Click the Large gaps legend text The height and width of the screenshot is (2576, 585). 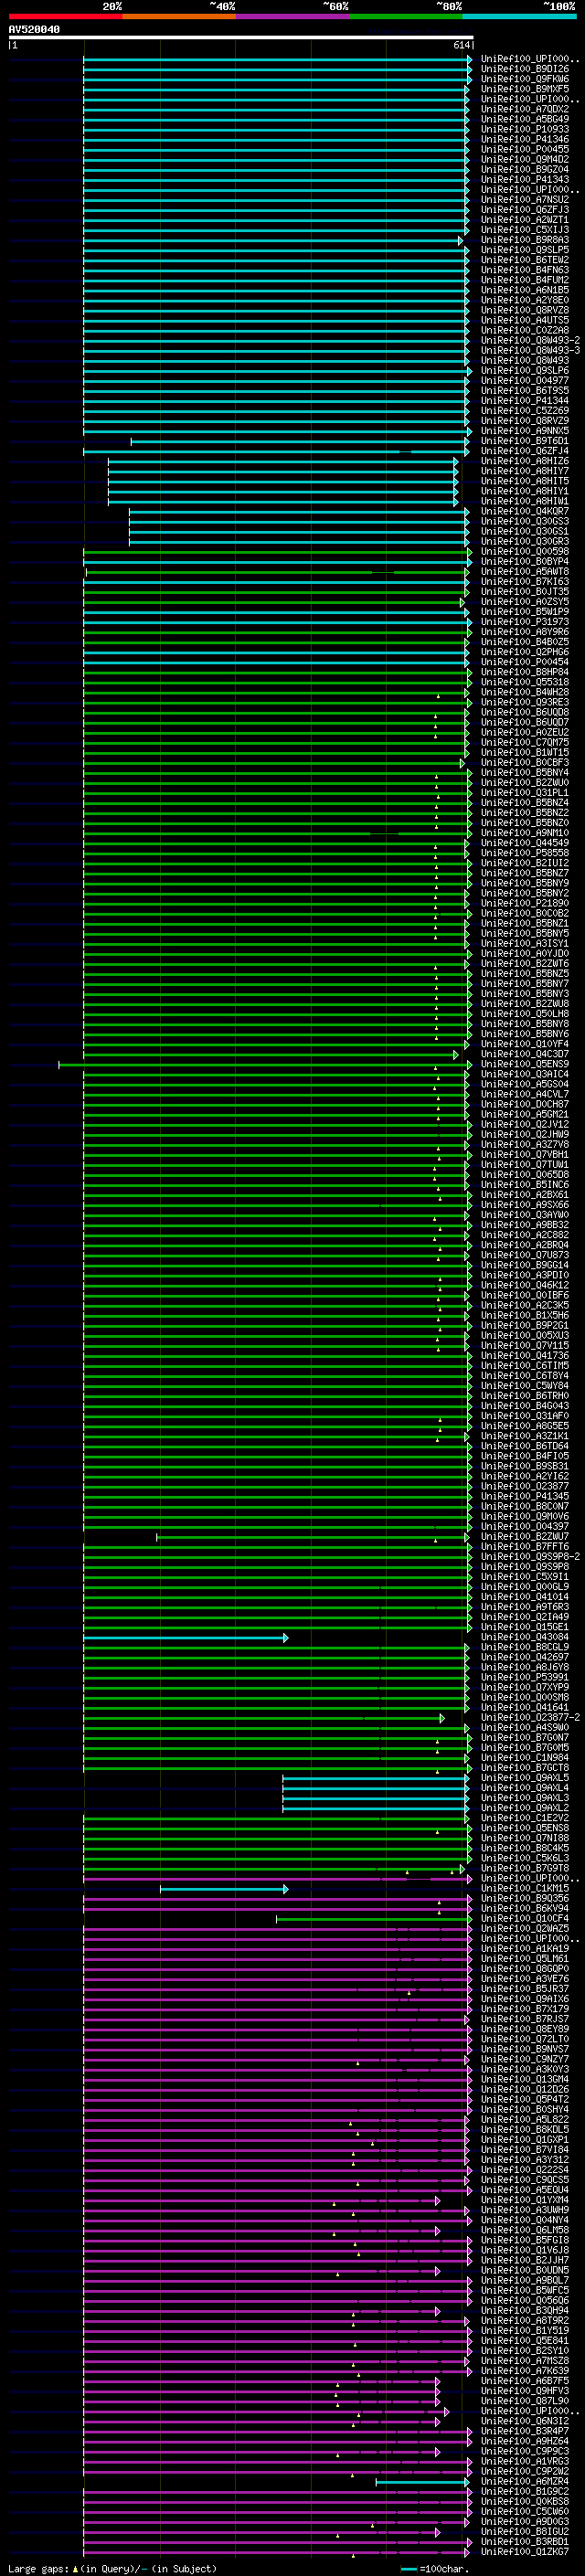tap(112, 2569)
